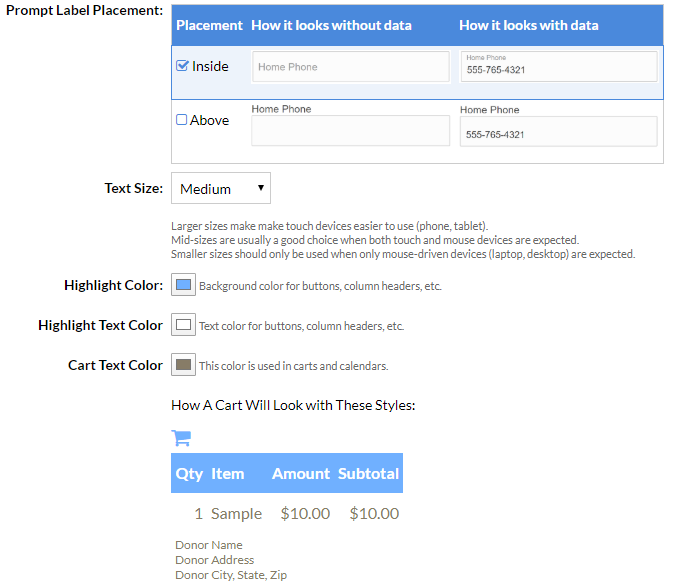Open the Highlight Text Color swatch
The image size is (674, 581).
click(184, 324)
